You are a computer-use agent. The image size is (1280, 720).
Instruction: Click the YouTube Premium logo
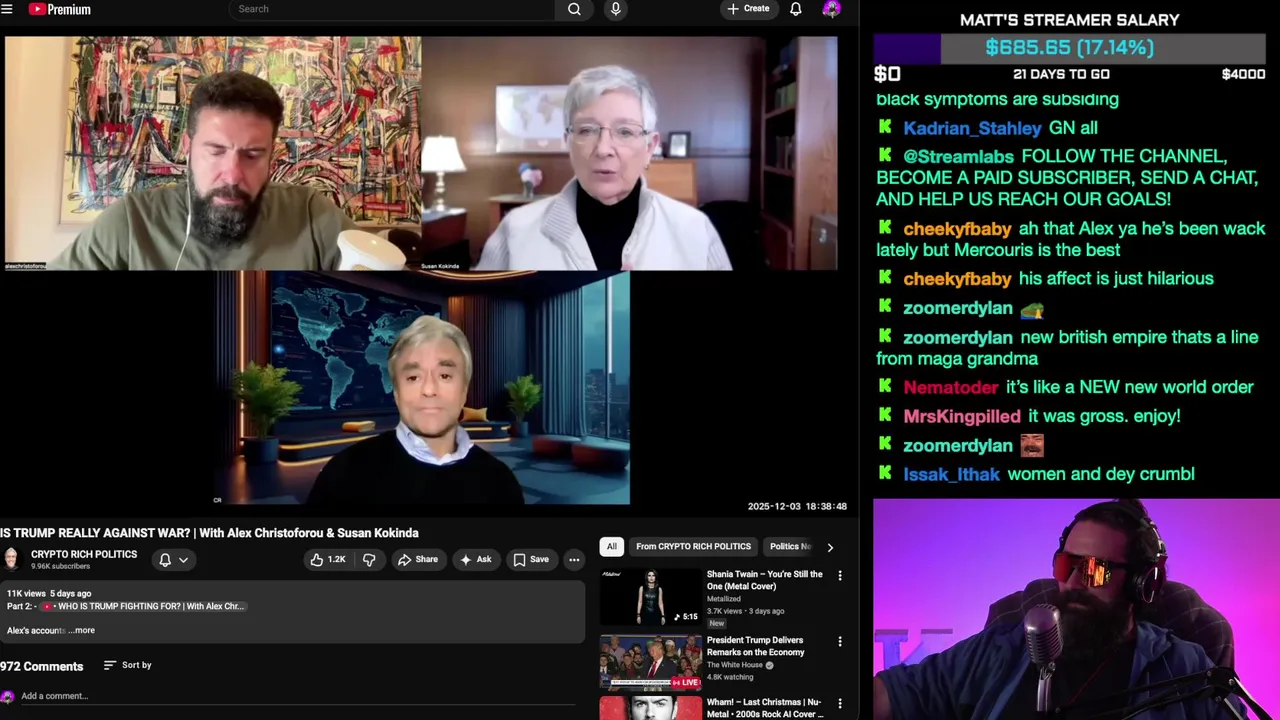click(59, 9)
